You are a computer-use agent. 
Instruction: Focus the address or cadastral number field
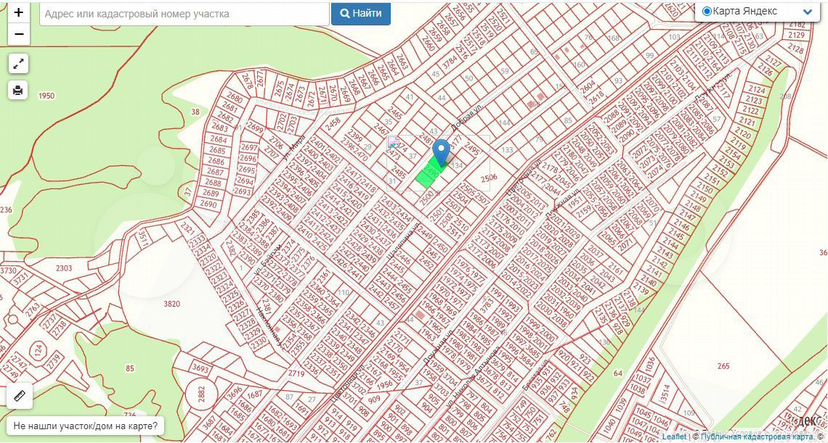184,14
